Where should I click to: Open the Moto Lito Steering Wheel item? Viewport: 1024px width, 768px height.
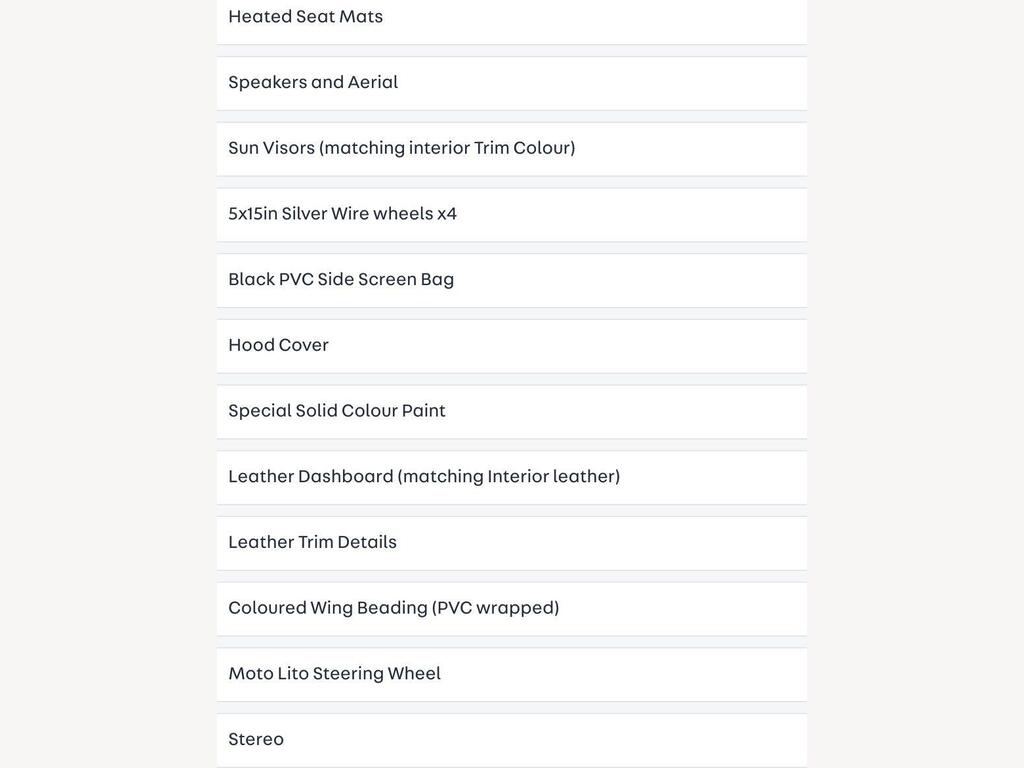coord(512,675)
